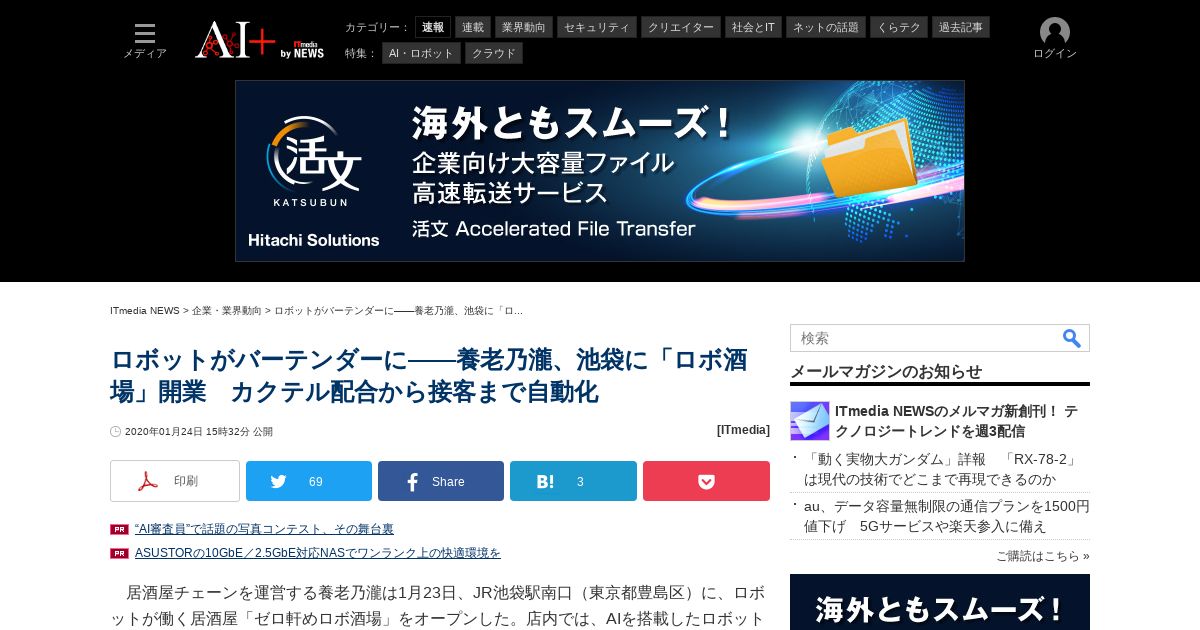Select the ネットの話題 category tab
Viewport: 1200px width, 630px height.
pyautogui.click(x=826, y=27)
